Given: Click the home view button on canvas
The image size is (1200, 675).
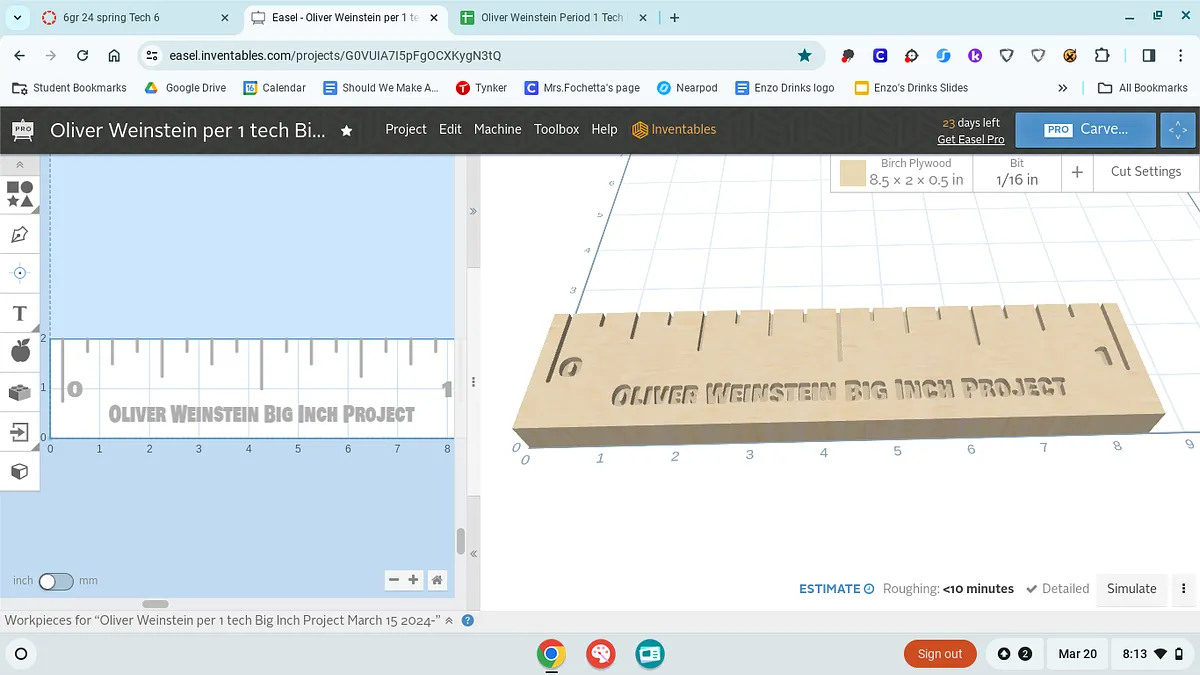Looking at the screenshot, I should coord(437,580).
